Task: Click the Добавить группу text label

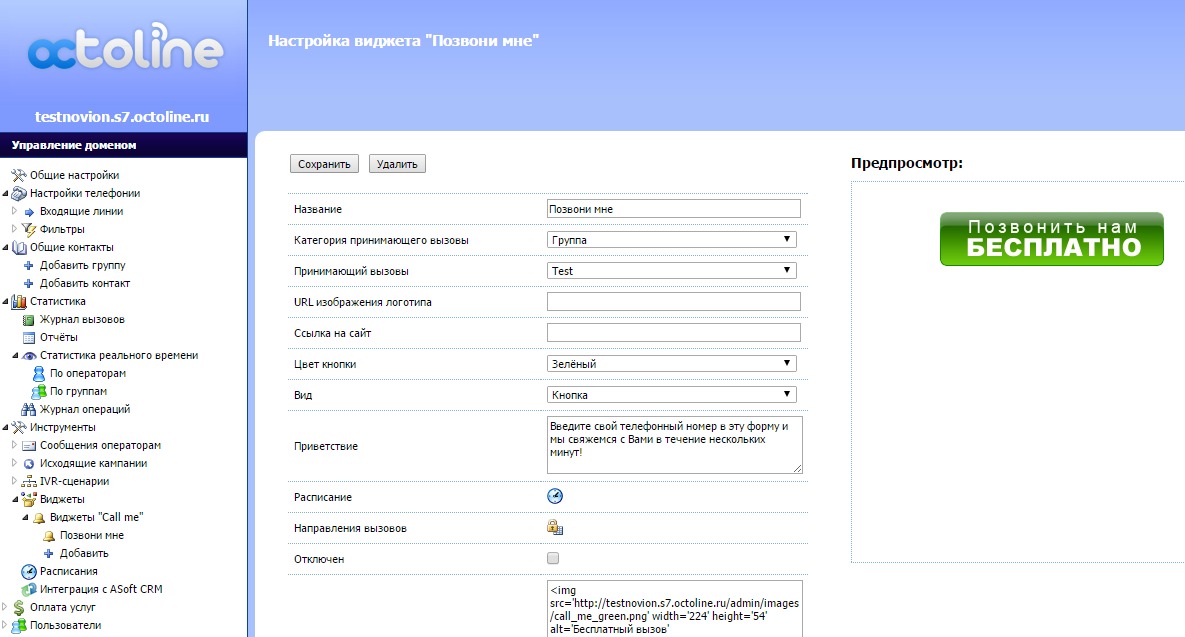Action: (x=82, y=266)
